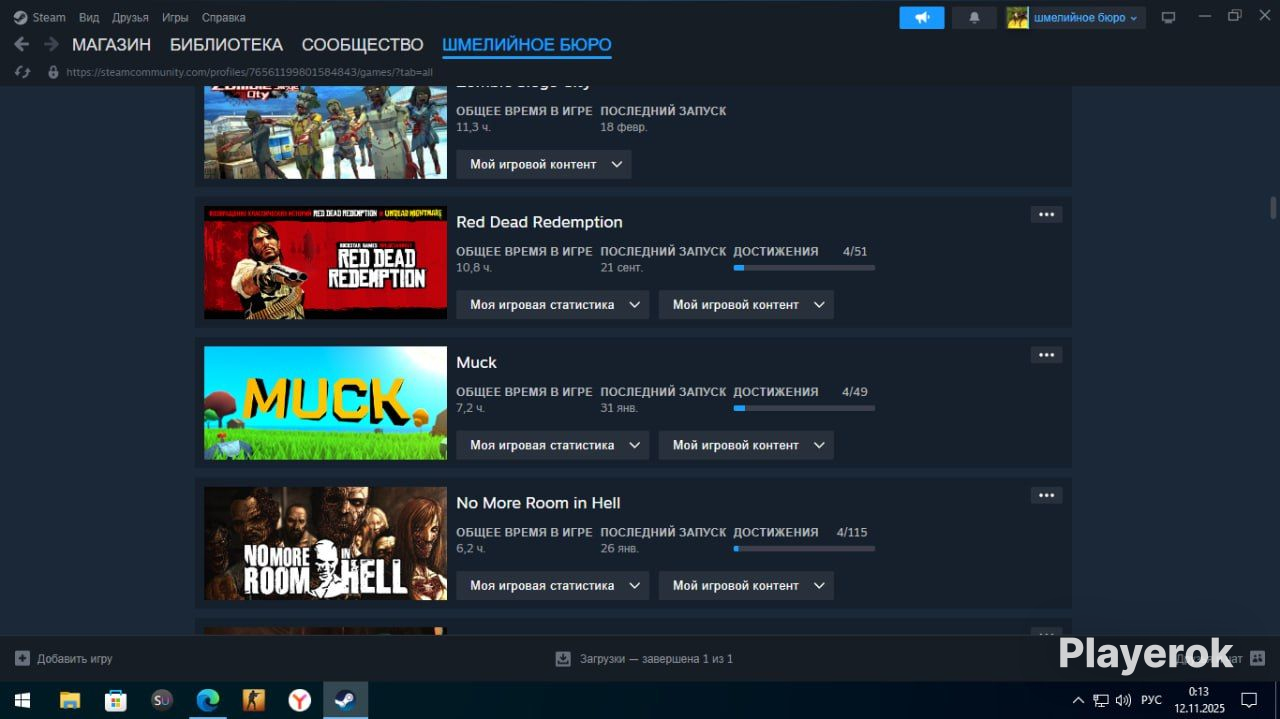This screenshot has width=1280, height=719.
Task: Open the Справка menu
Action: pos(223,17)
